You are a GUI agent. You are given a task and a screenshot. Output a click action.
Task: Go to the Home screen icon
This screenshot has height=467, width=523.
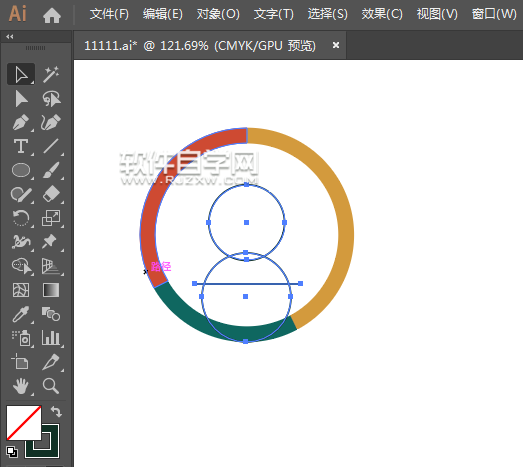coord(52,15)
